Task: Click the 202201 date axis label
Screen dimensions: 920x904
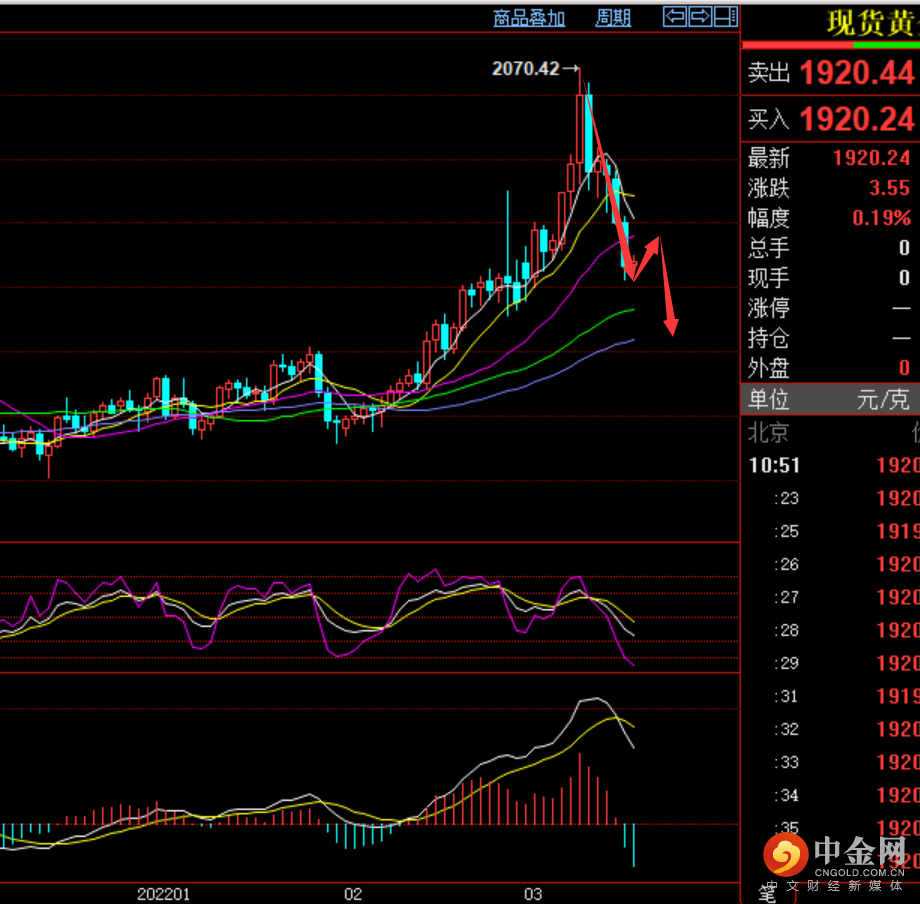Action: 163,894
